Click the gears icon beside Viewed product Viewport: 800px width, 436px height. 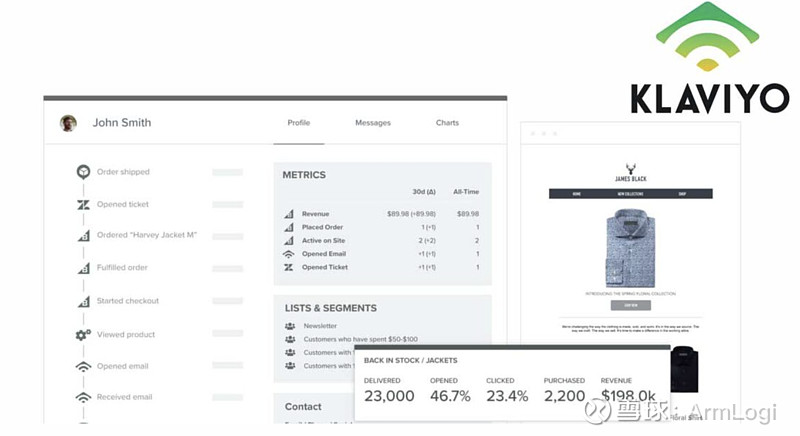(x=83, y=335)
